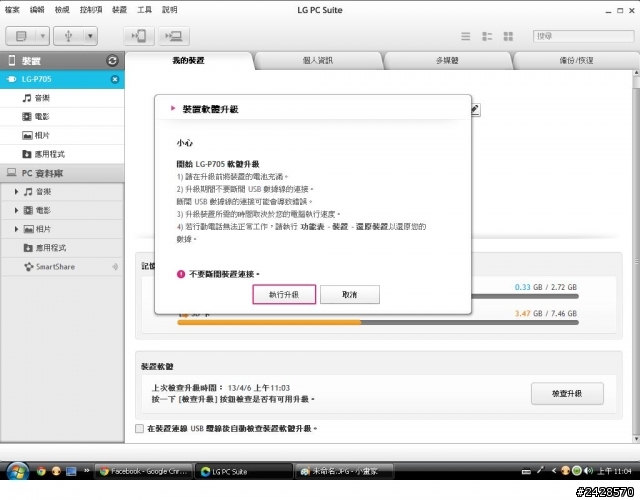Screen dimensions: 640x500
Task: Open the 說明 menu
Action: (169, 10)
